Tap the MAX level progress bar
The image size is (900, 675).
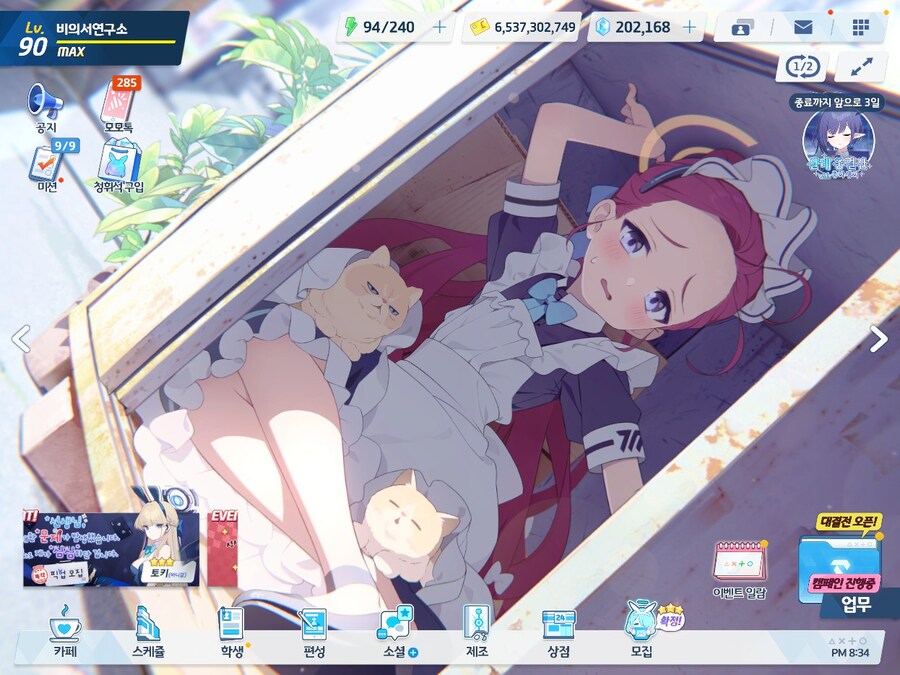[x=115, y=42]
